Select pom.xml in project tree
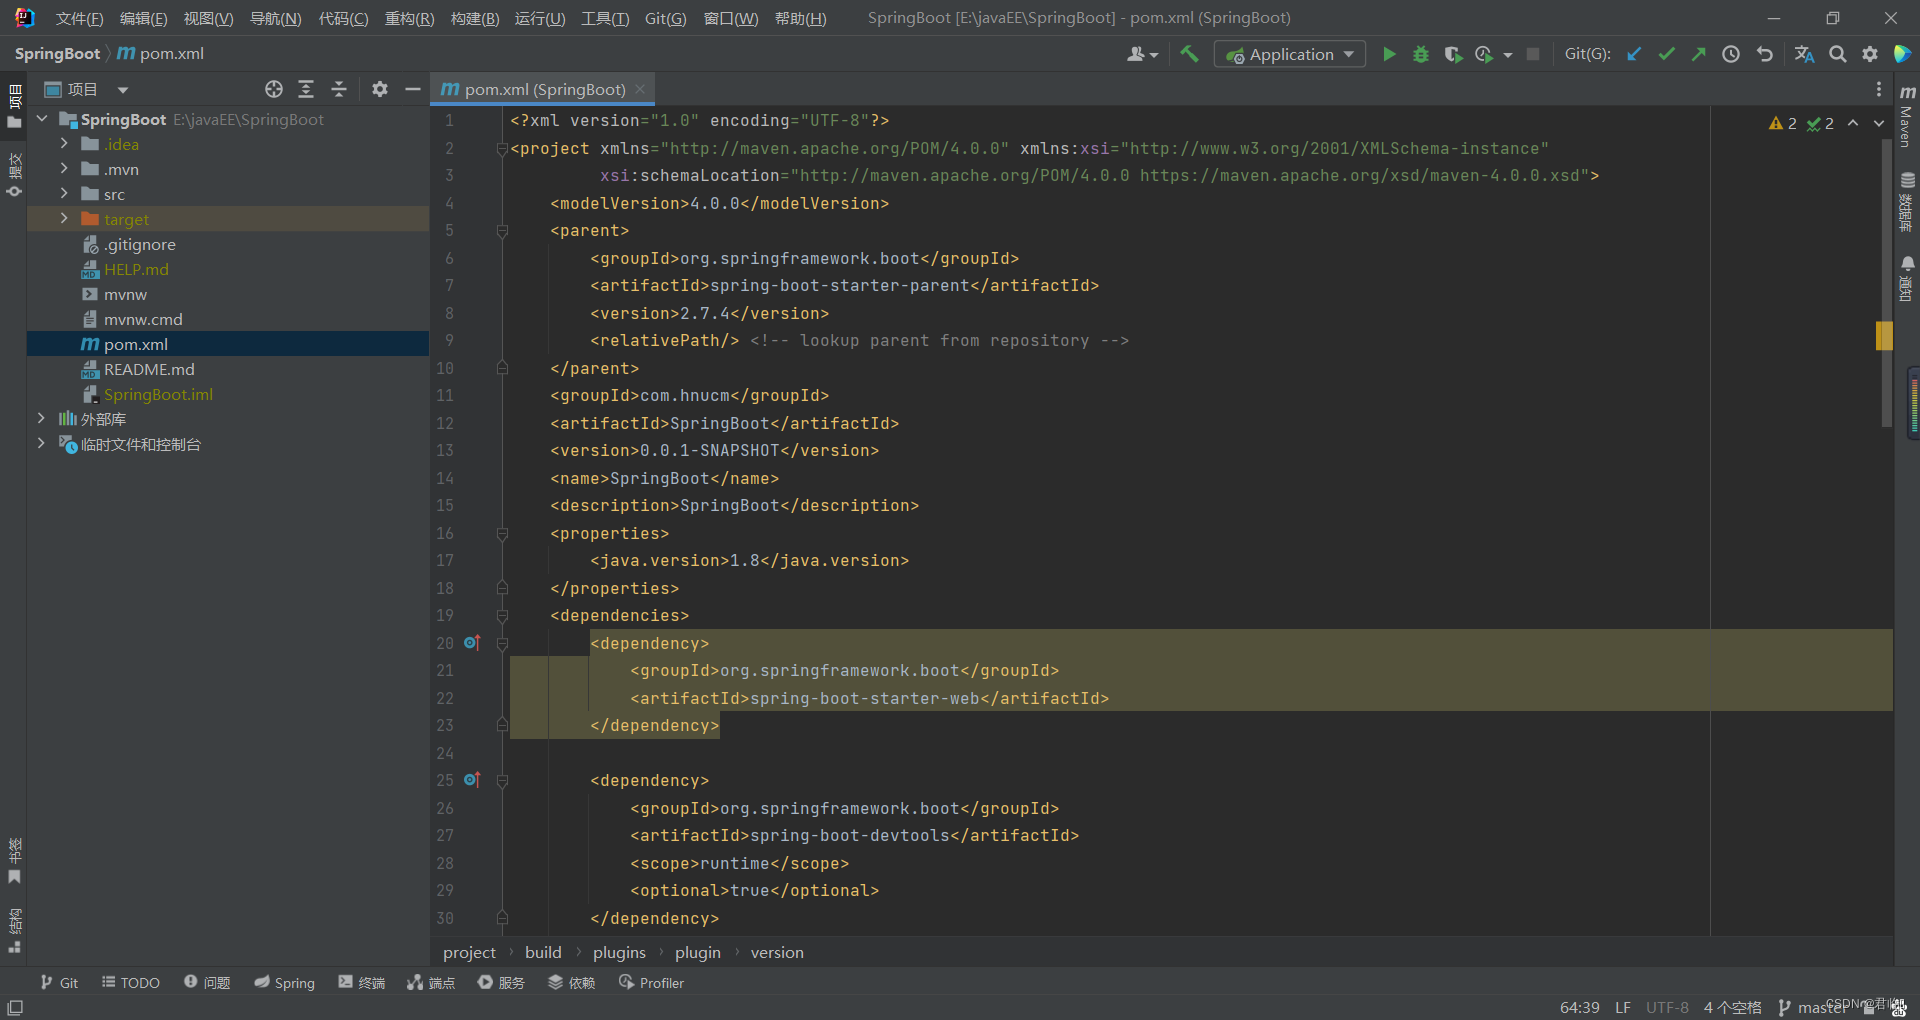 (x=228, y=344)
